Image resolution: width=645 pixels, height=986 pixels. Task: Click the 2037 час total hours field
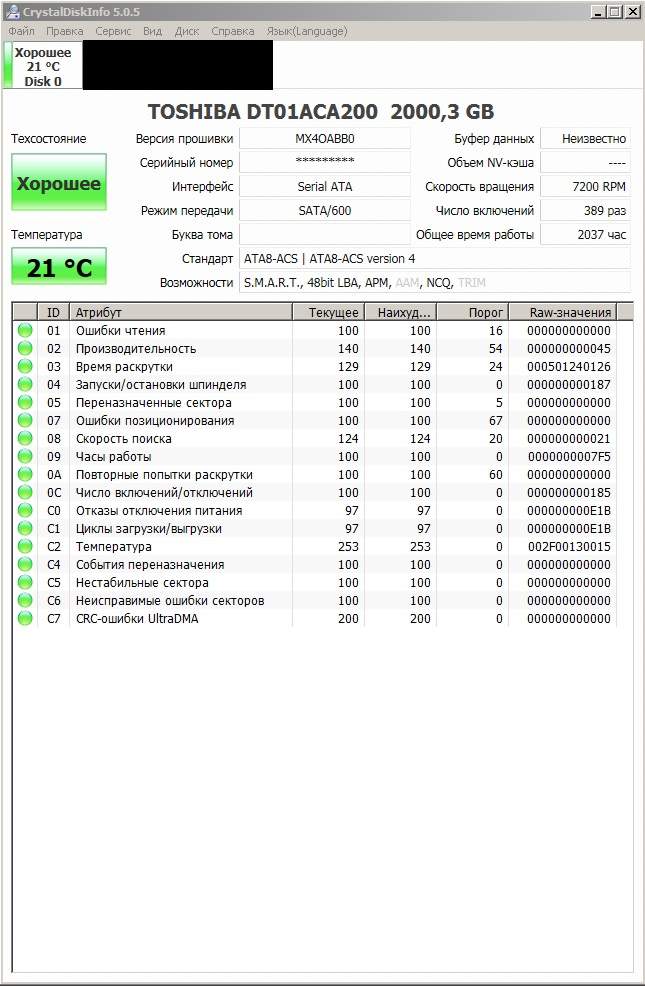585,235
